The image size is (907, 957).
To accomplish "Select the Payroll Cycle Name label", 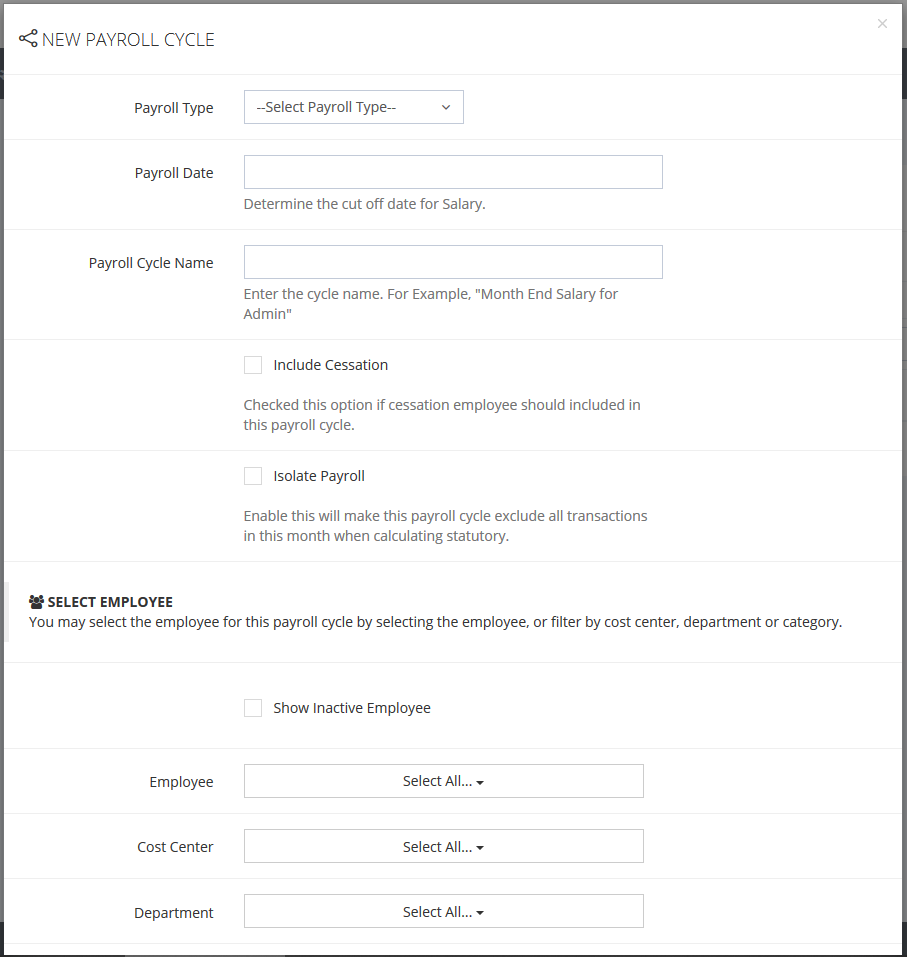I will point(151,263).
